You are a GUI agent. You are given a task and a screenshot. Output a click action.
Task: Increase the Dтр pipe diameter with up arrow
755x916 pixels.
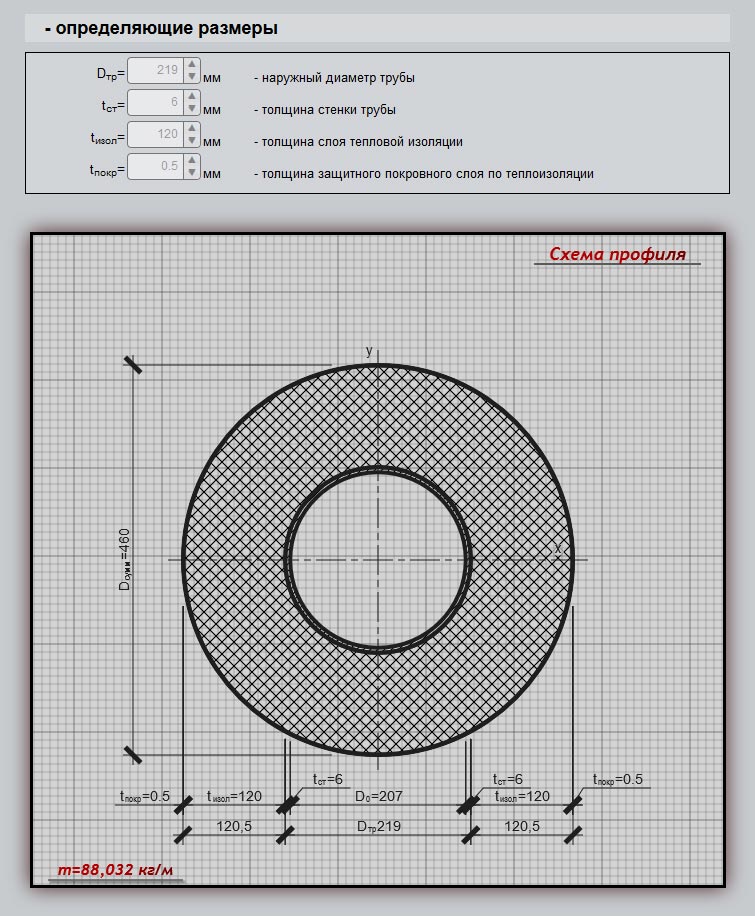coord(192,65)
